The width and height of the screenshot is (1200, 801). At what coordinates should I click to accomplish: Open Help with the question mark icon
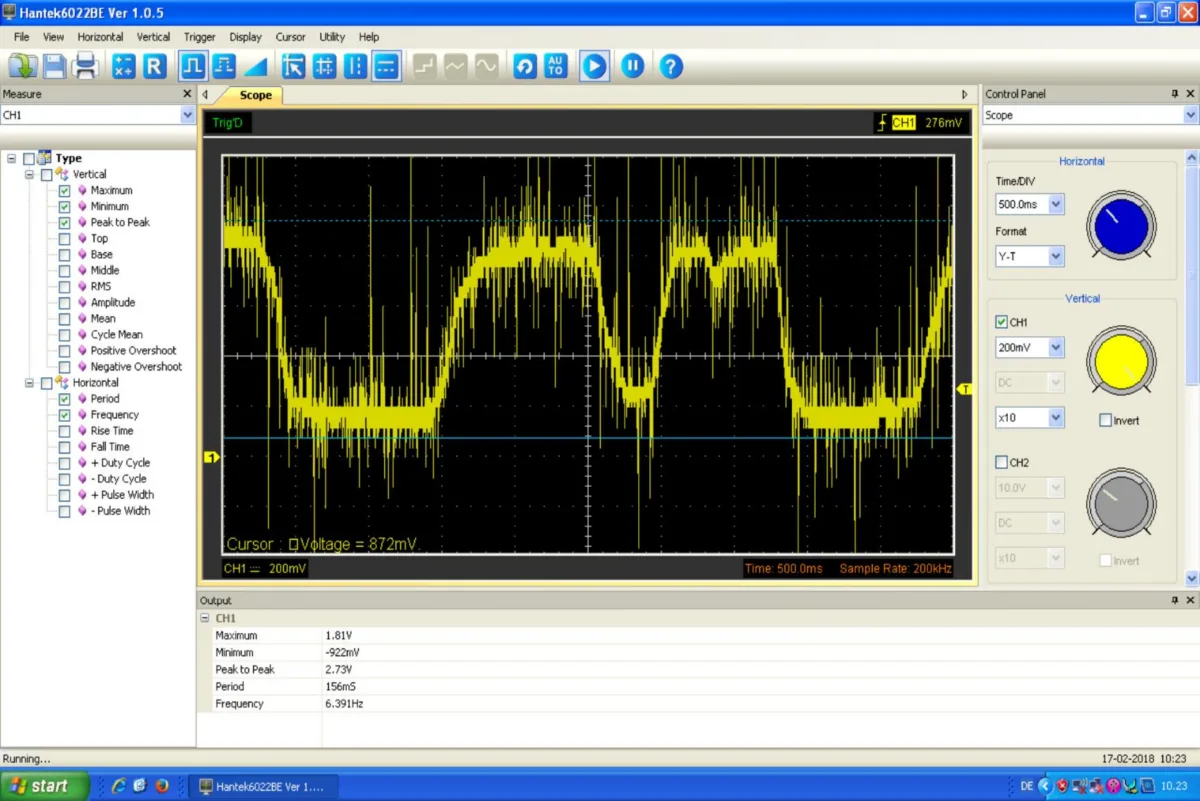pos(671,66)
